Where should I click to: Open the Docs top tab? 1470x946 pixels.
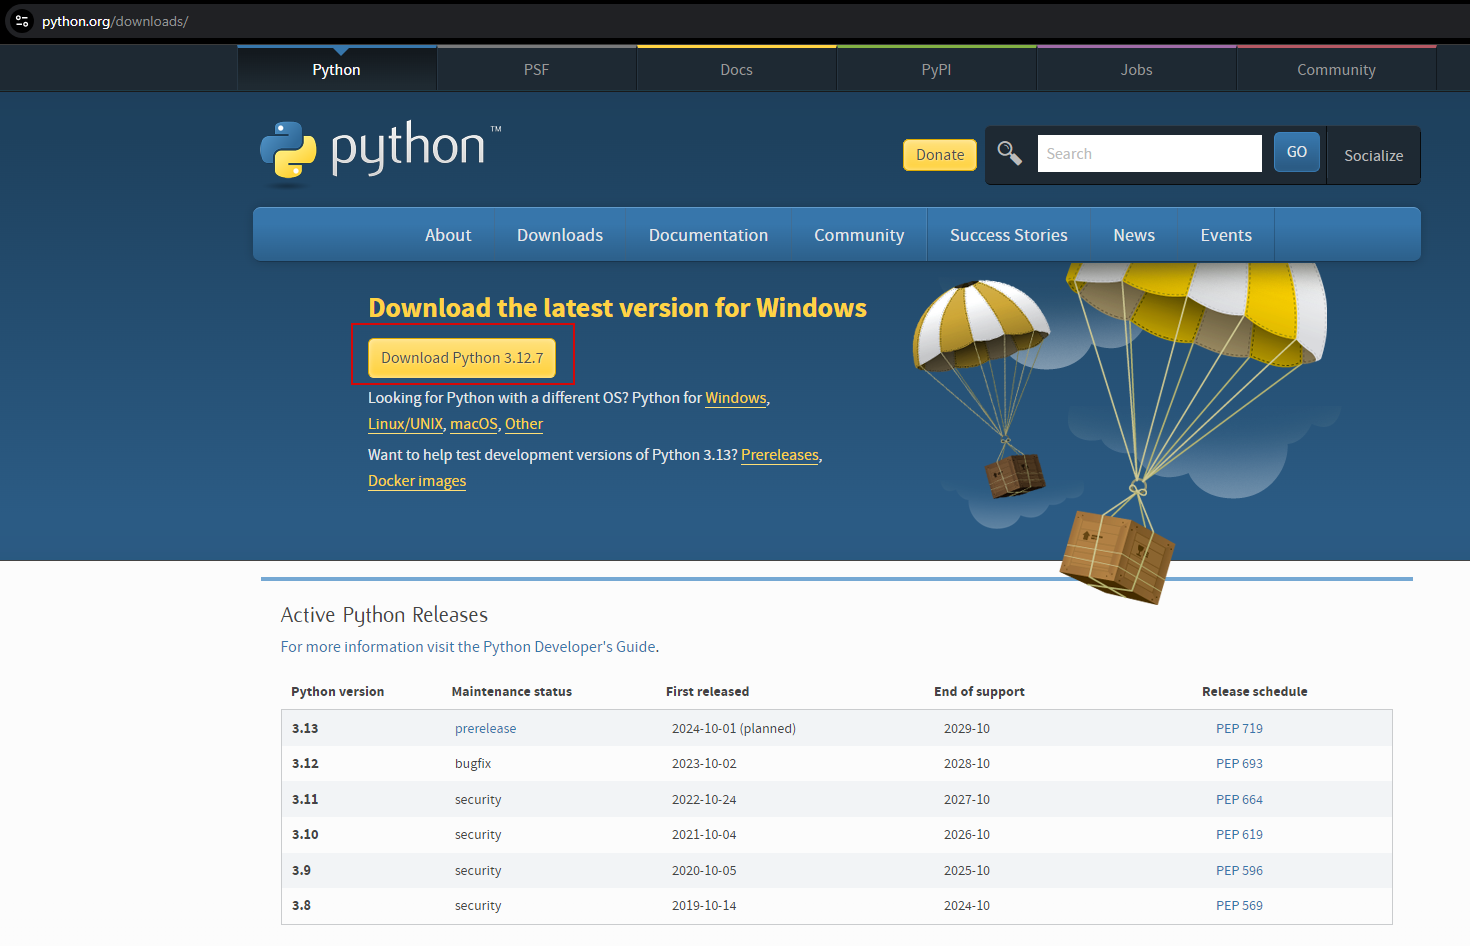pos(736,69)
